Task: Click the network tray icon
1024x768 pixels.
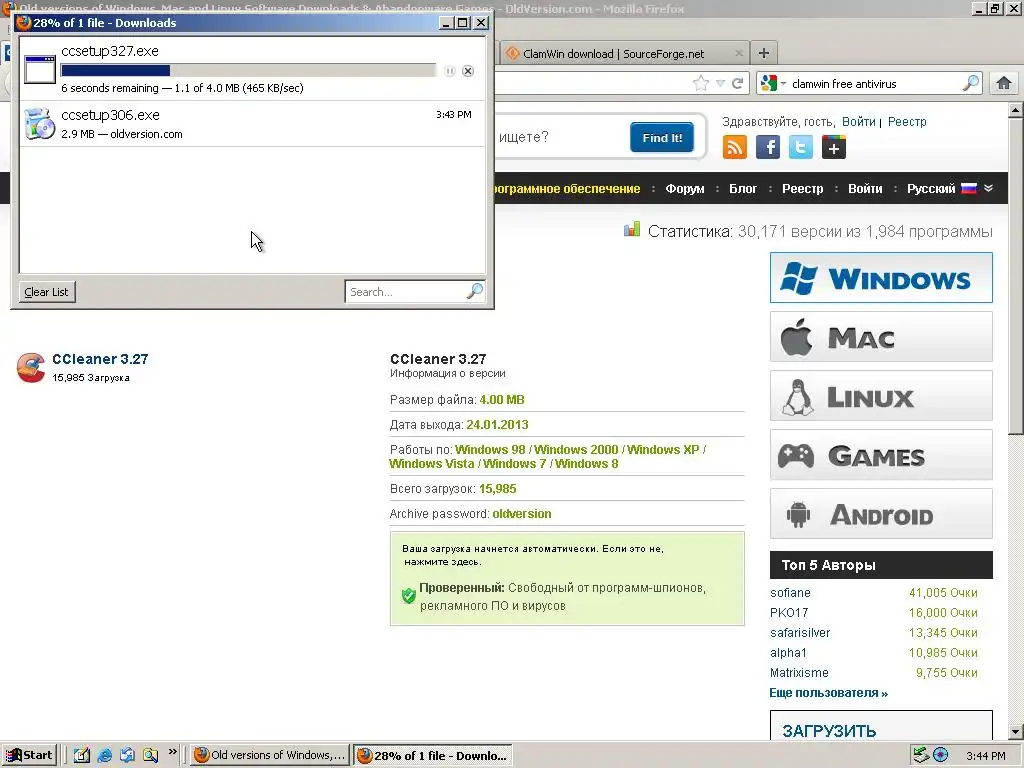Action: 921,755
